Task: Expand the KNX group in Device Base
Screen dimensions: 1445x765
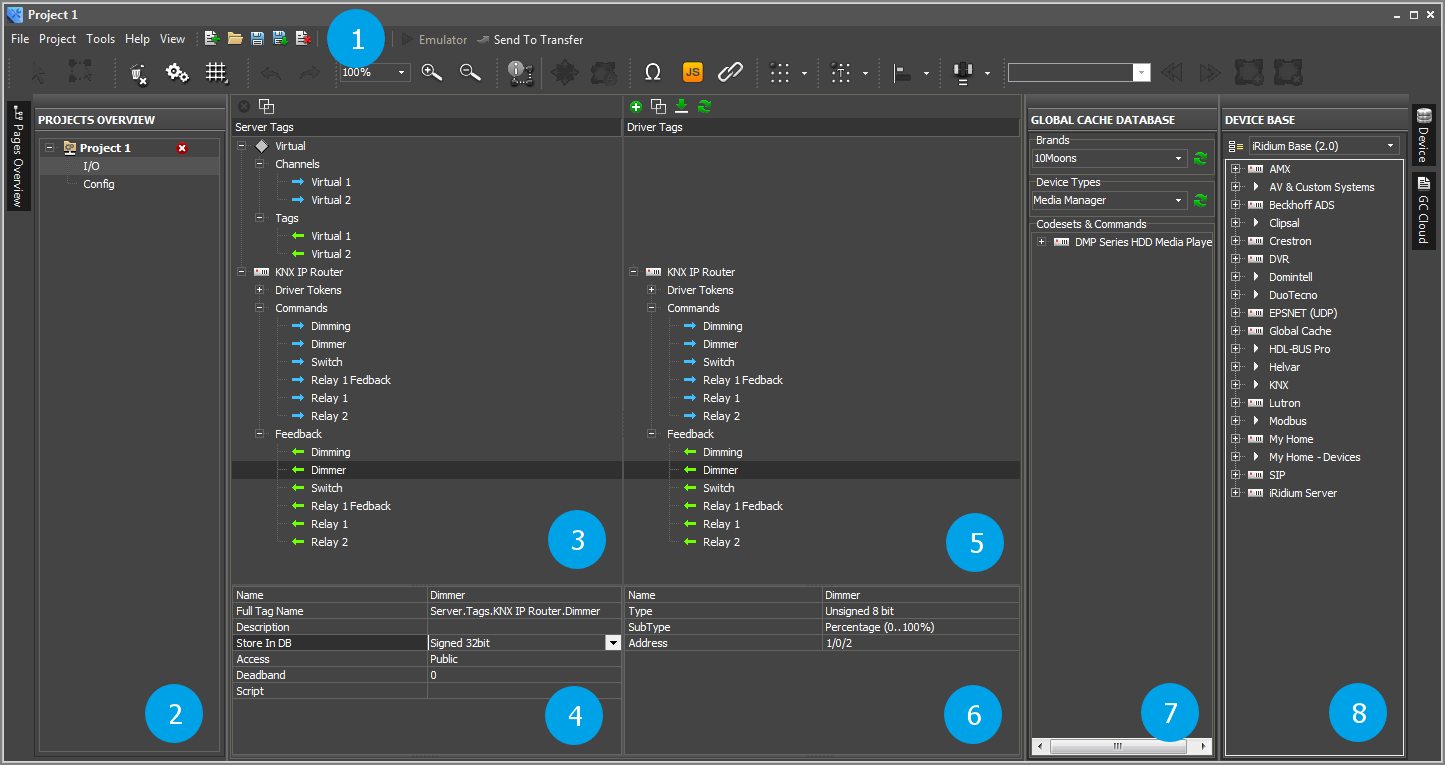Action: 1236,384
